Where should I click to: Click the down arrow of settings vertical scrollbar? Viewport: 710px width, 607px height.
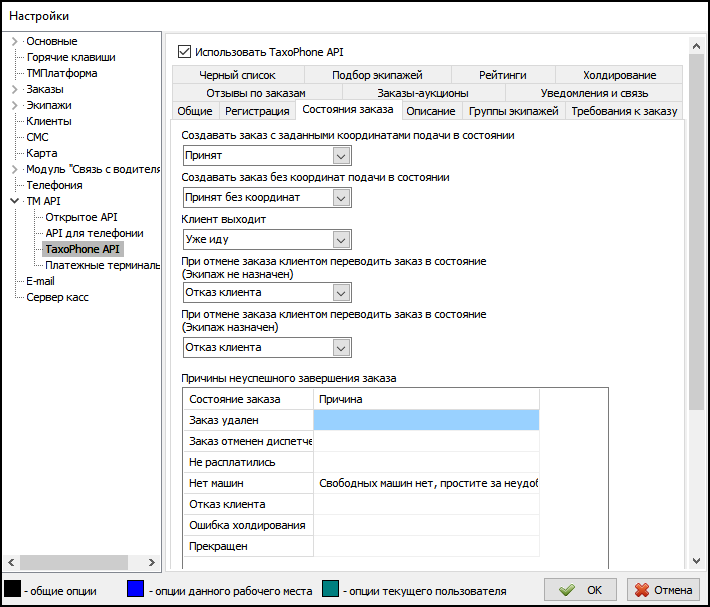(x=696, y=561)
